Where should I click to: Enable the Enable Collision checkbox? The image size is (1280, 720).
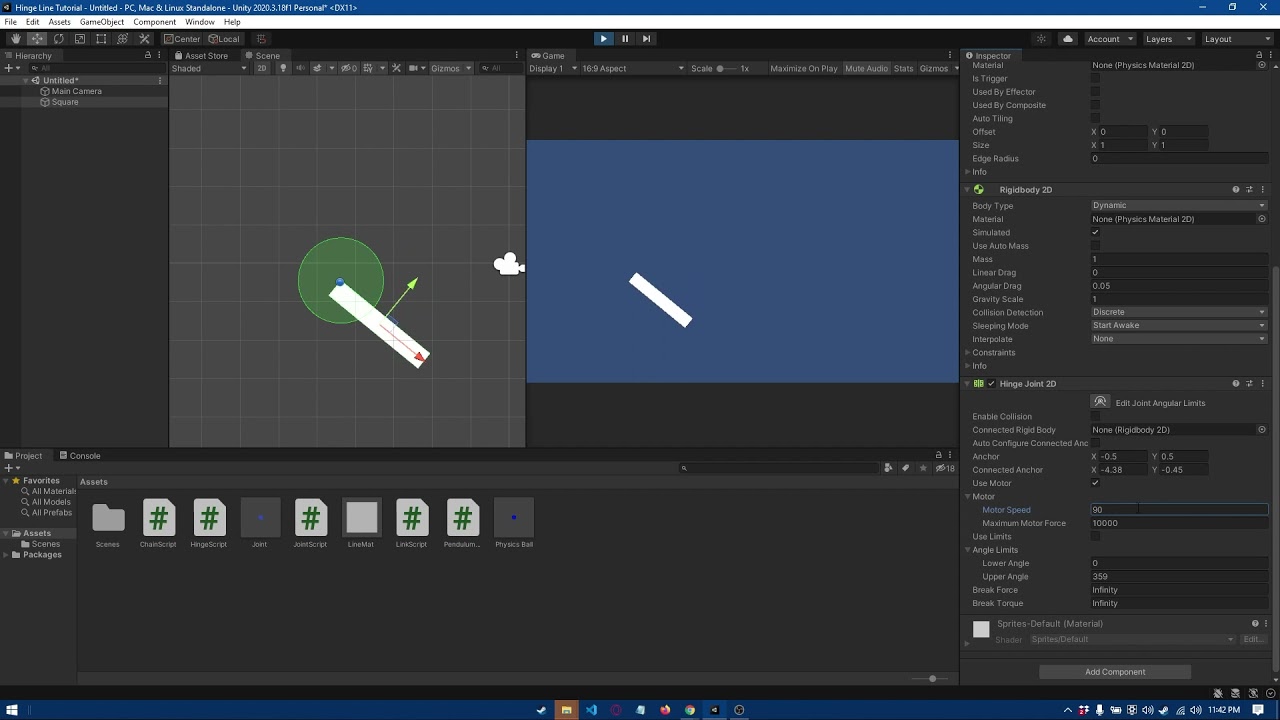[1095, 416]
